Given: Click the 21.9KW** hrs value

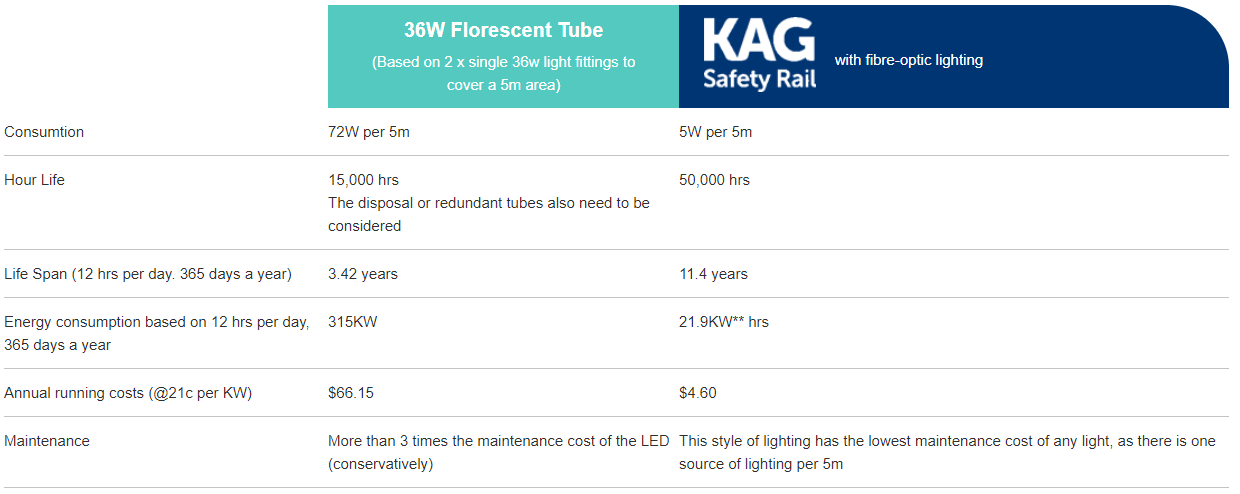Looking at the screenshot, I should [724, 322].
